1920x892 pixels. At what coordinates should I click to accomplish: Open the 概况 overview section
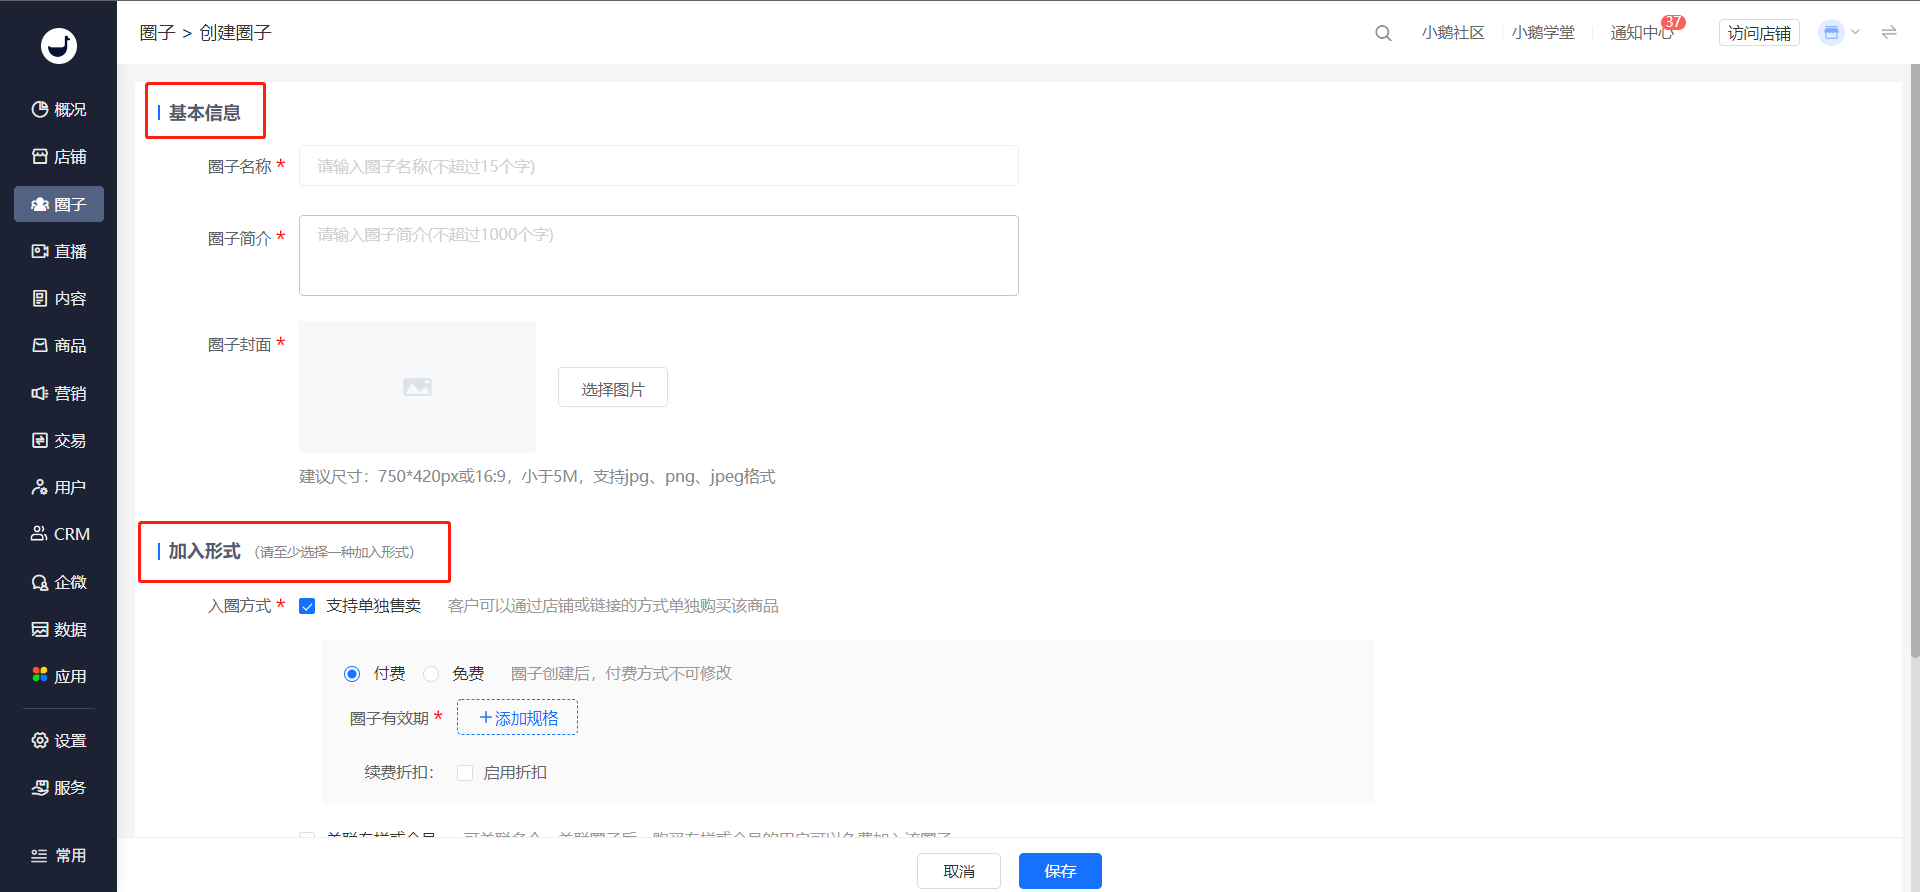point(59,109)
